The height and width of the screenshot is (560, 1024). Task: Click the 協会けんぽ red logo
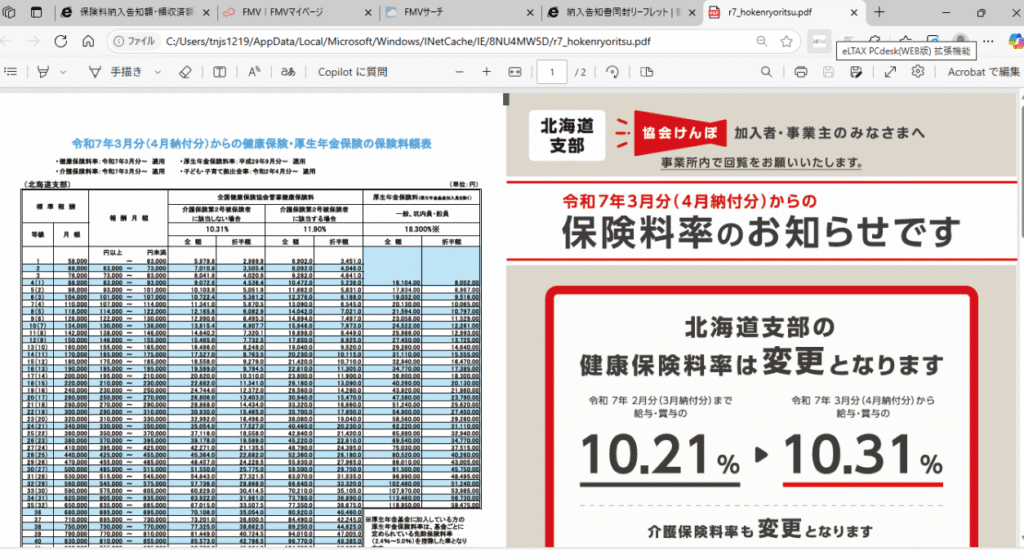680,132
